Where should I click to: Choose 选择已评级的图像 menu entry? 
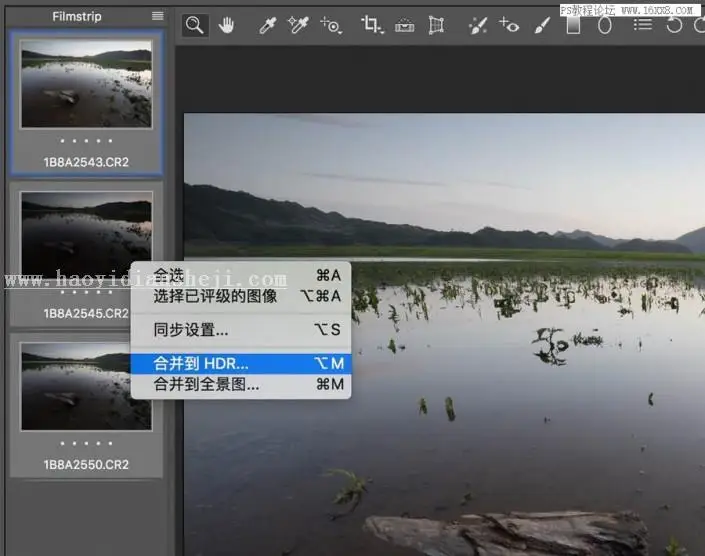pyautogui.click(x=241, y=296)
